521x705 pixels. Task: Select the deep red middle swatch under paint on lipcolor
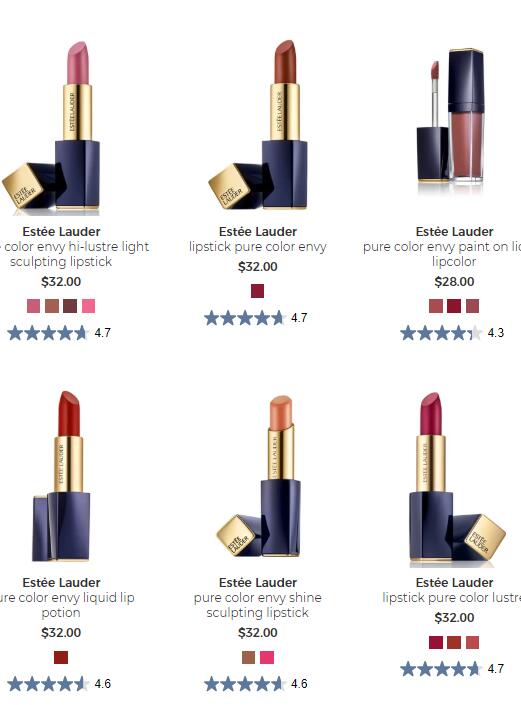coord(454,306)
